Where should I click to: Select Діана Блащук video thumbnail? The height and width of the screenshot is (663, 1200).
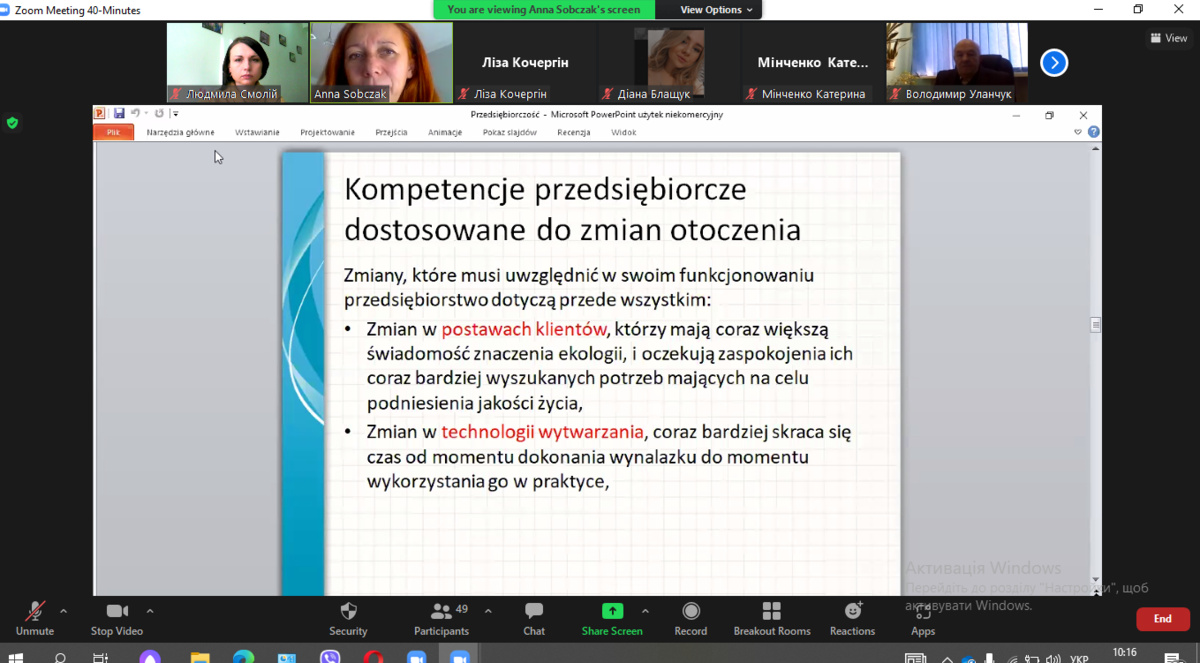669,63
